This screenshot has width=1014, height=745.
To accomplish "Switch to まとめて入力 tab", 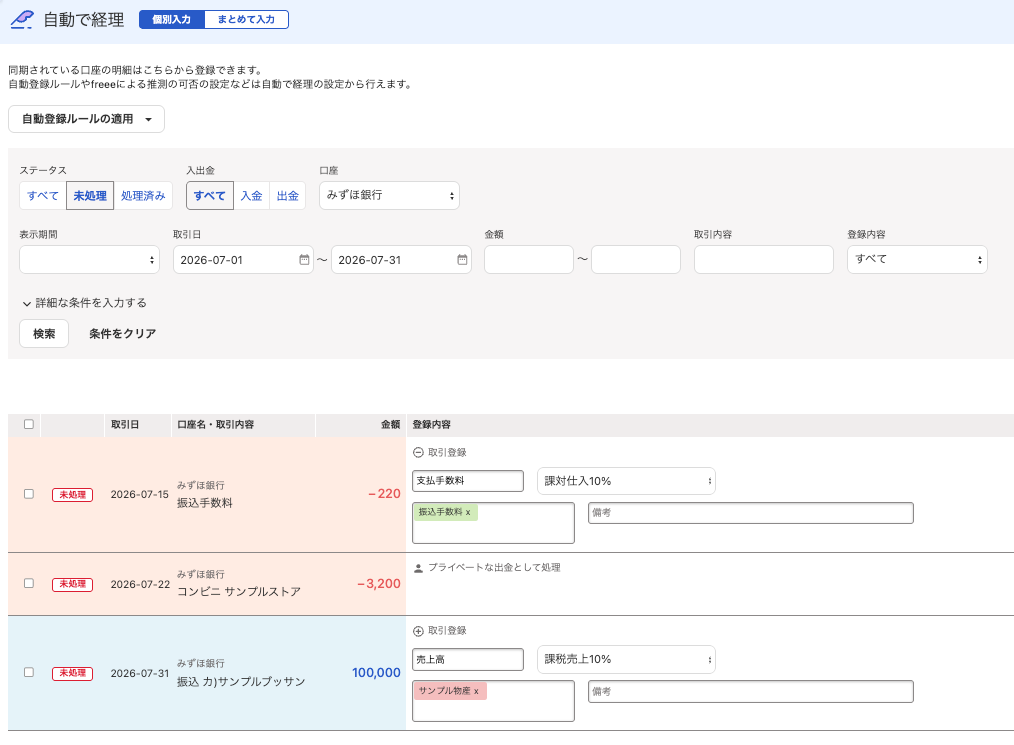I will pos(246,19).
